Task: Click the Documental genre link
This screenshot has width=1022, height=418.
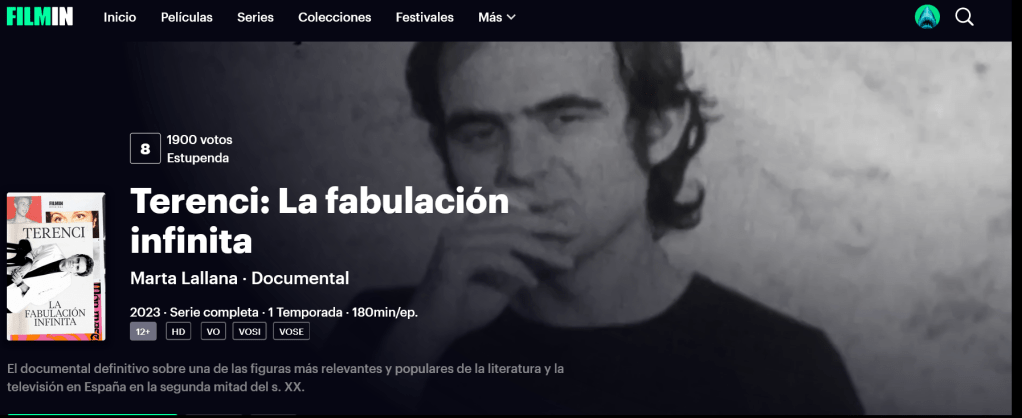Action: point(300,278)
